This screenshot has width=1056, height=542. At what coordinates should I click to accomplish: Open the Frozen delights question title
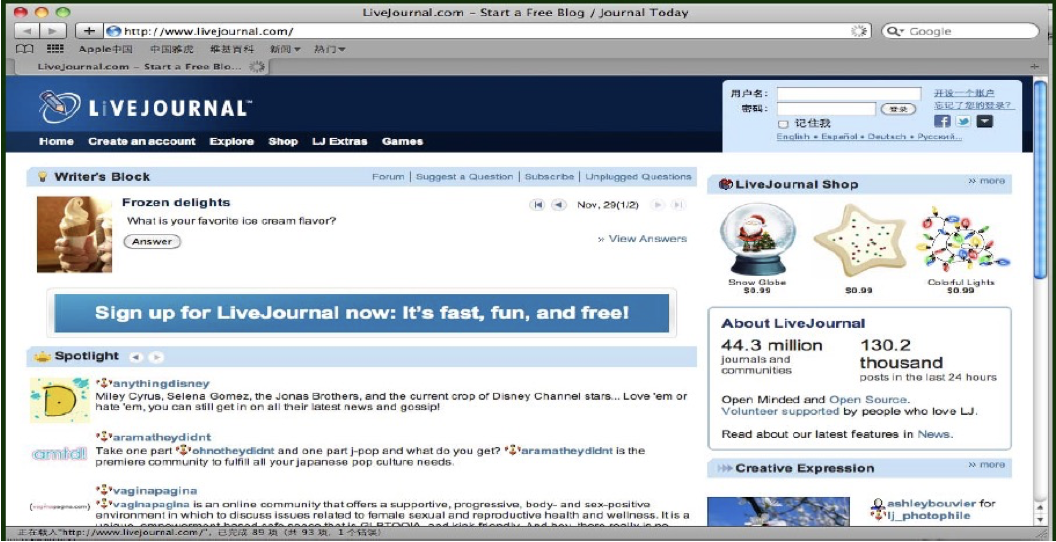point(176,203)
